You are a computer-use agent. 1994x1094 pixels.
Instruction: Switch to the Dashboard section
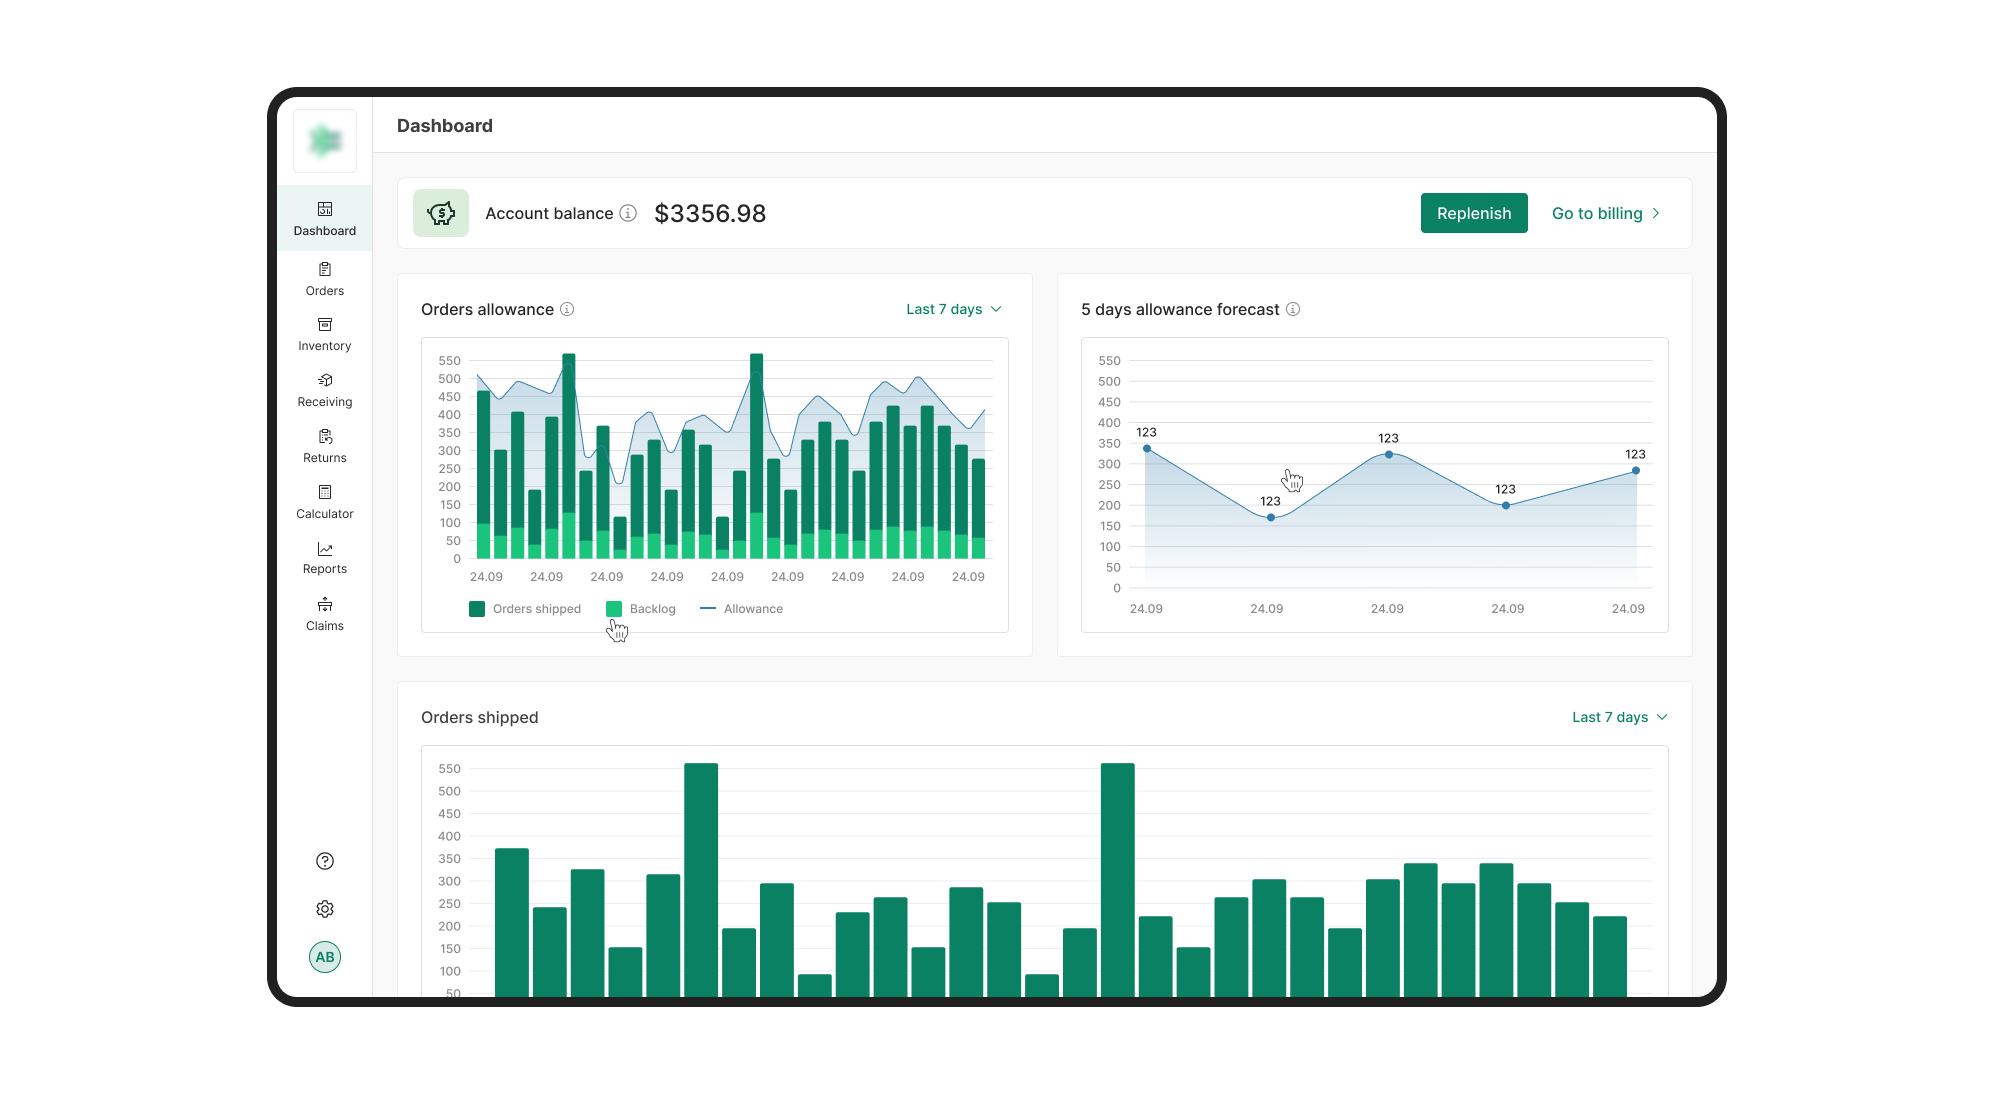(x=324, y=218)
